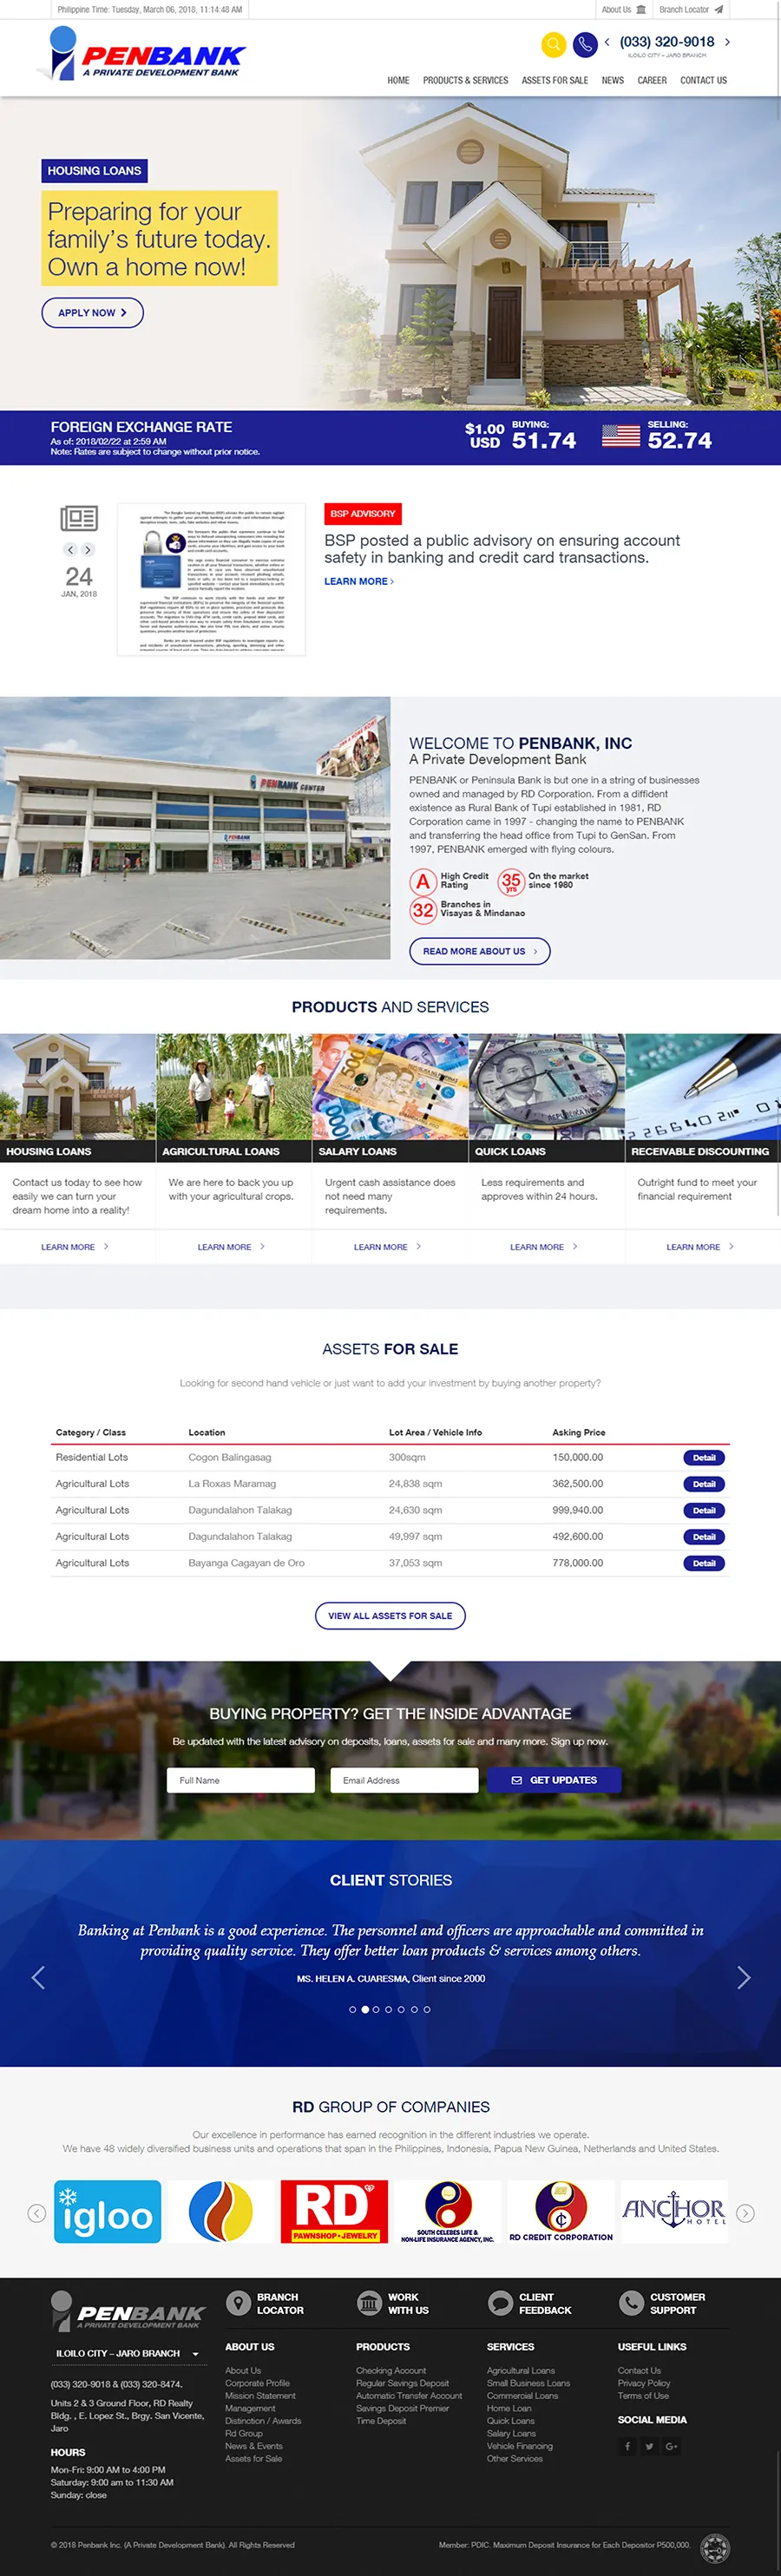Click PDIC member seal in footer

pyautogui.click(x=715, y=2548)
